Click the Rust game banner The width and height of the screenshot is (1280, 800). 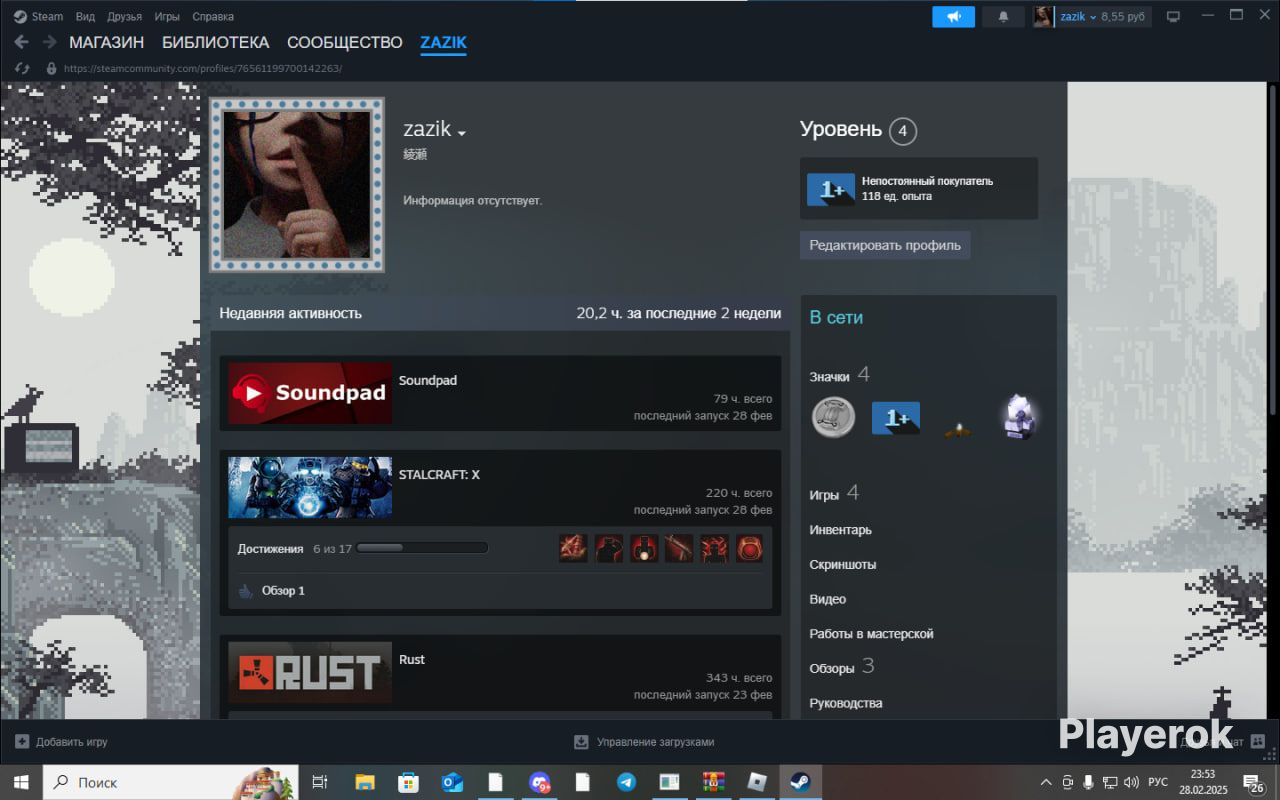click(310, 672)
